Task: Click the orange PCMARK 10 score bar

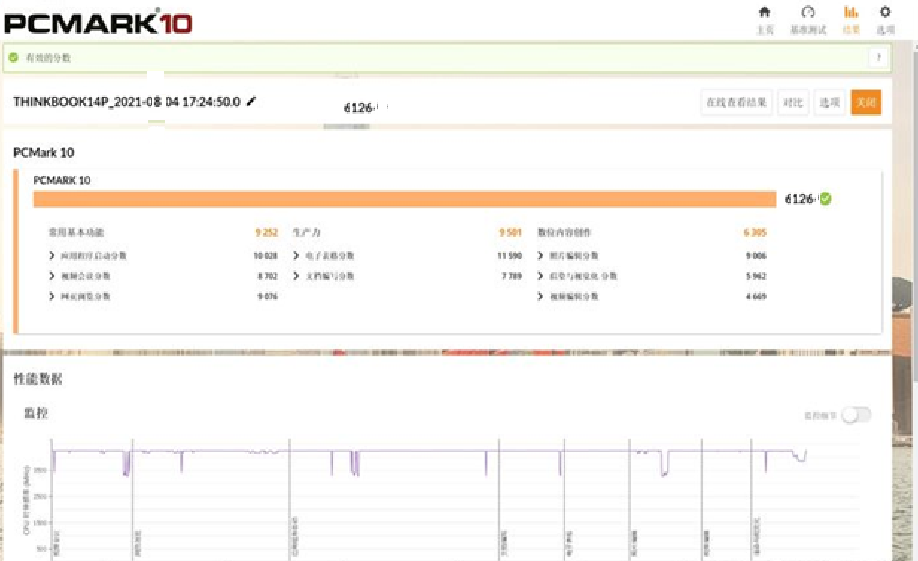Action: point(405,199)
